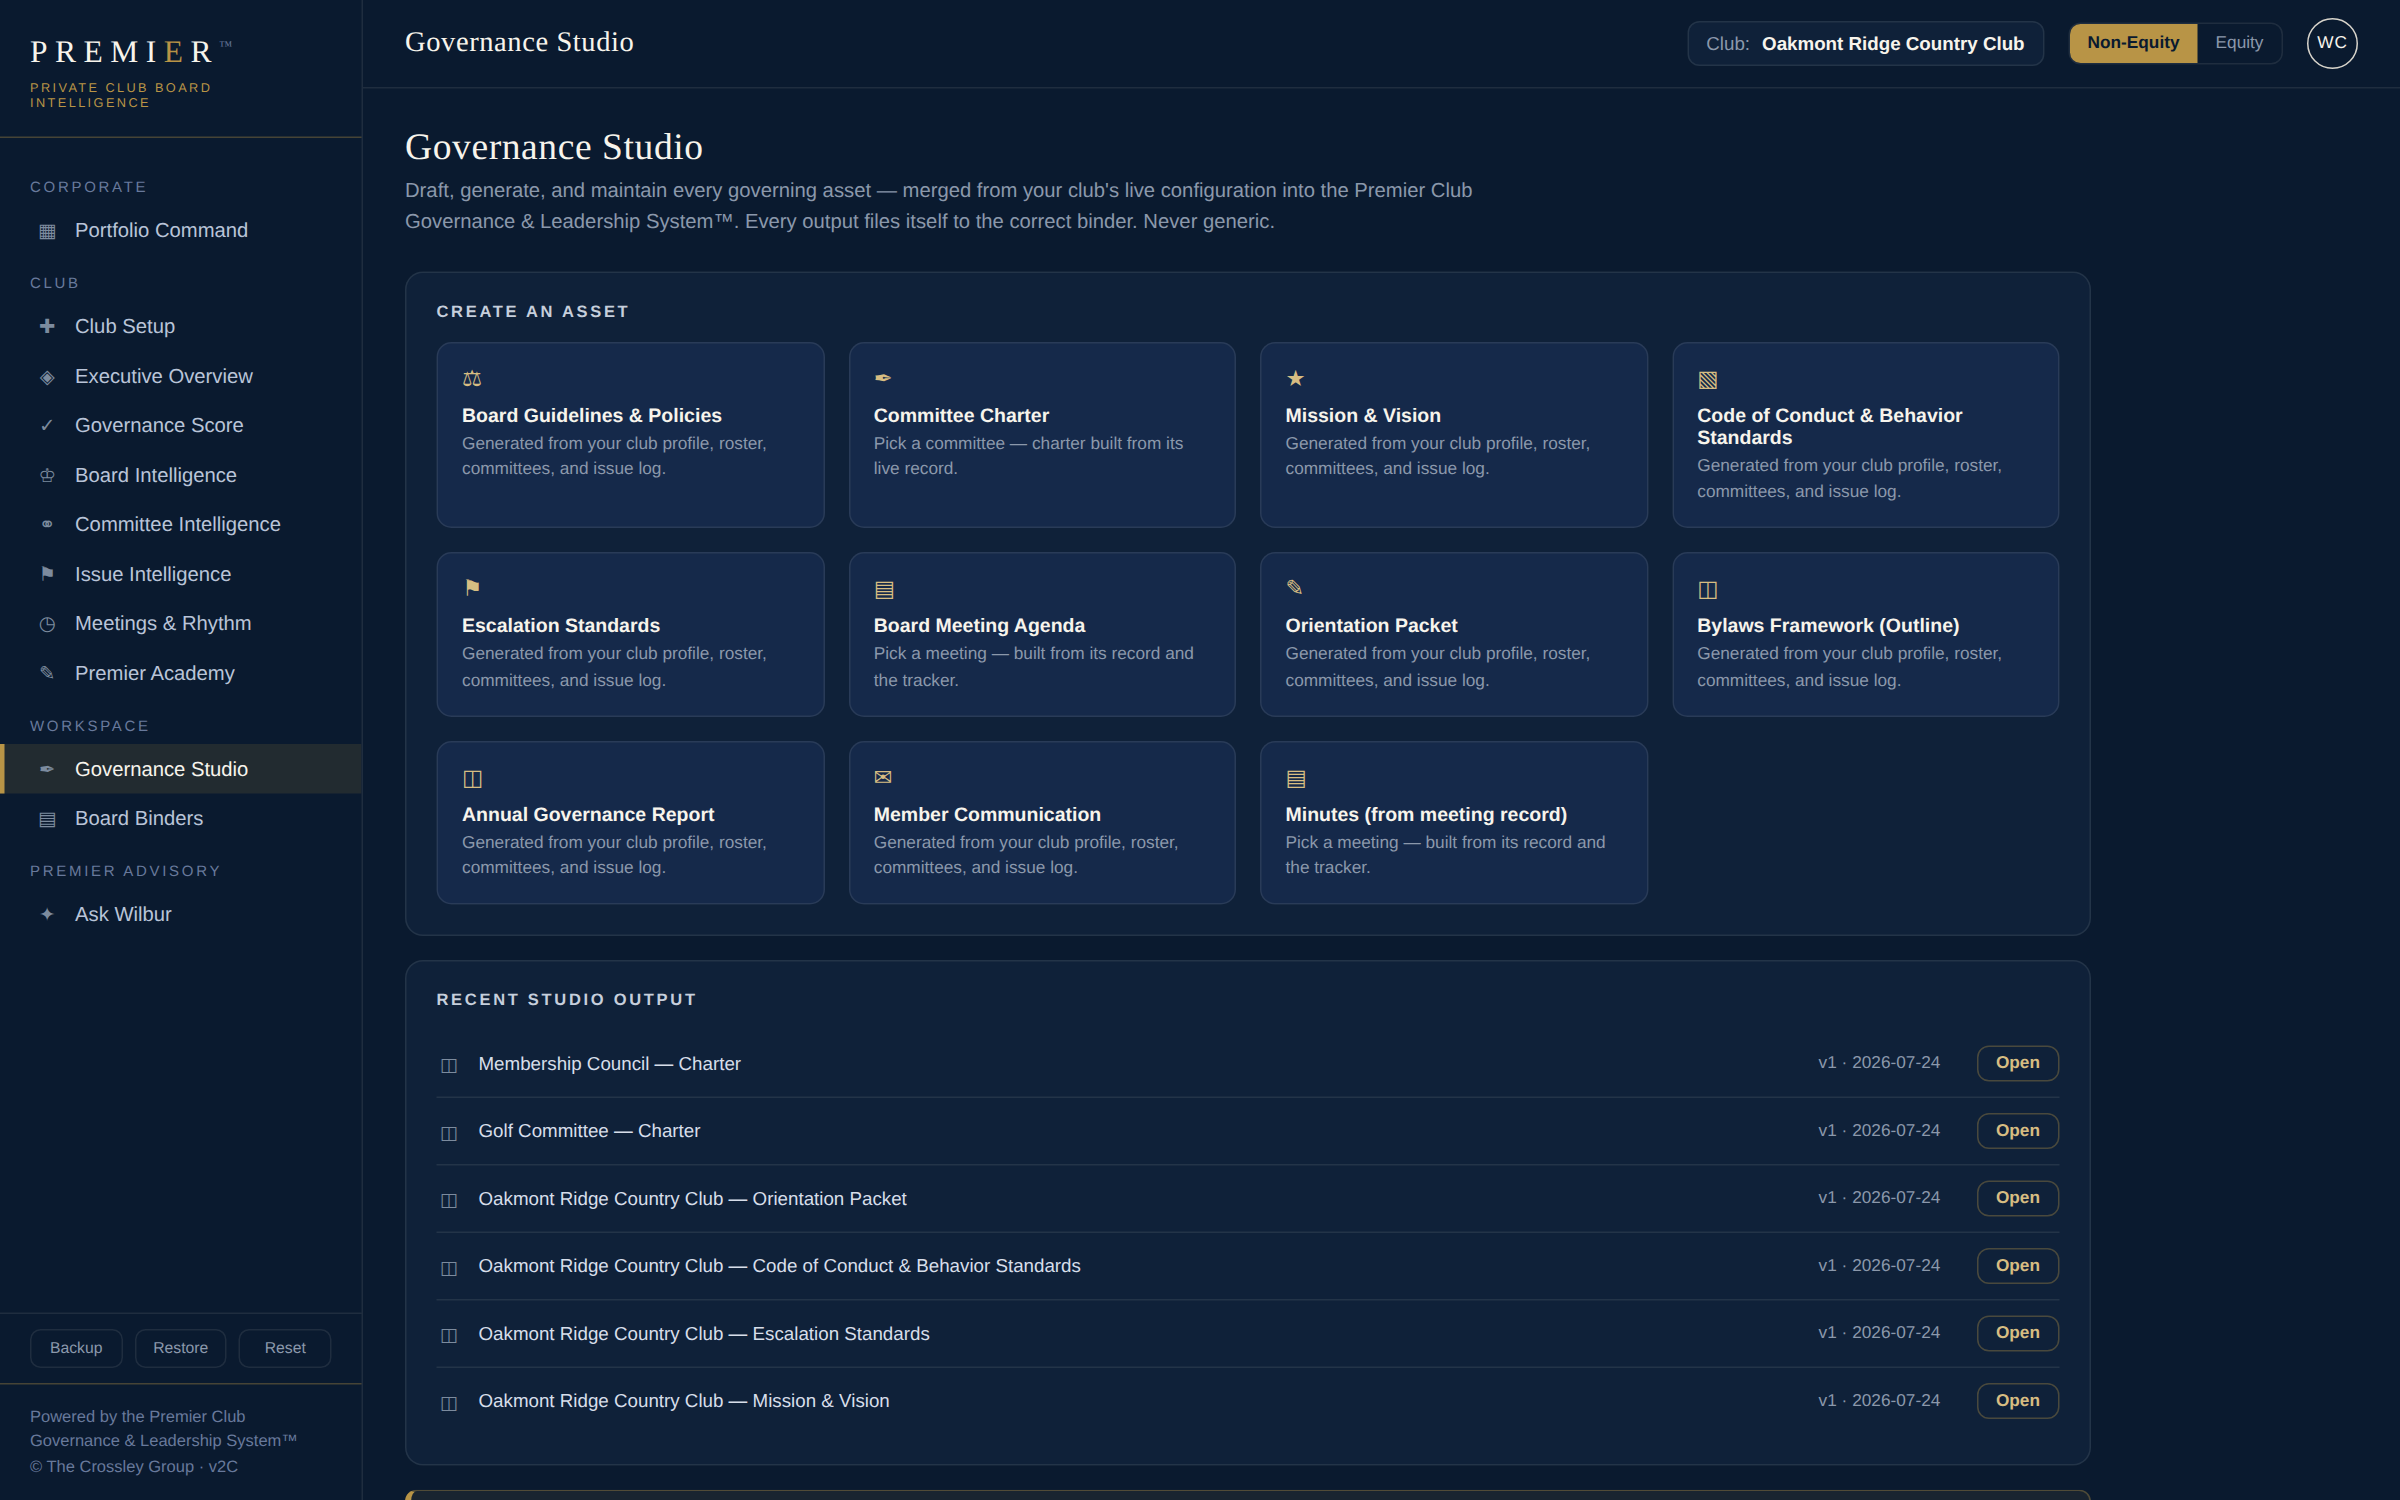This screenshot has width=2400, height=1500.
Task: Open Golf Committee — Charter output
Action: click(x=2017, y=1131)
